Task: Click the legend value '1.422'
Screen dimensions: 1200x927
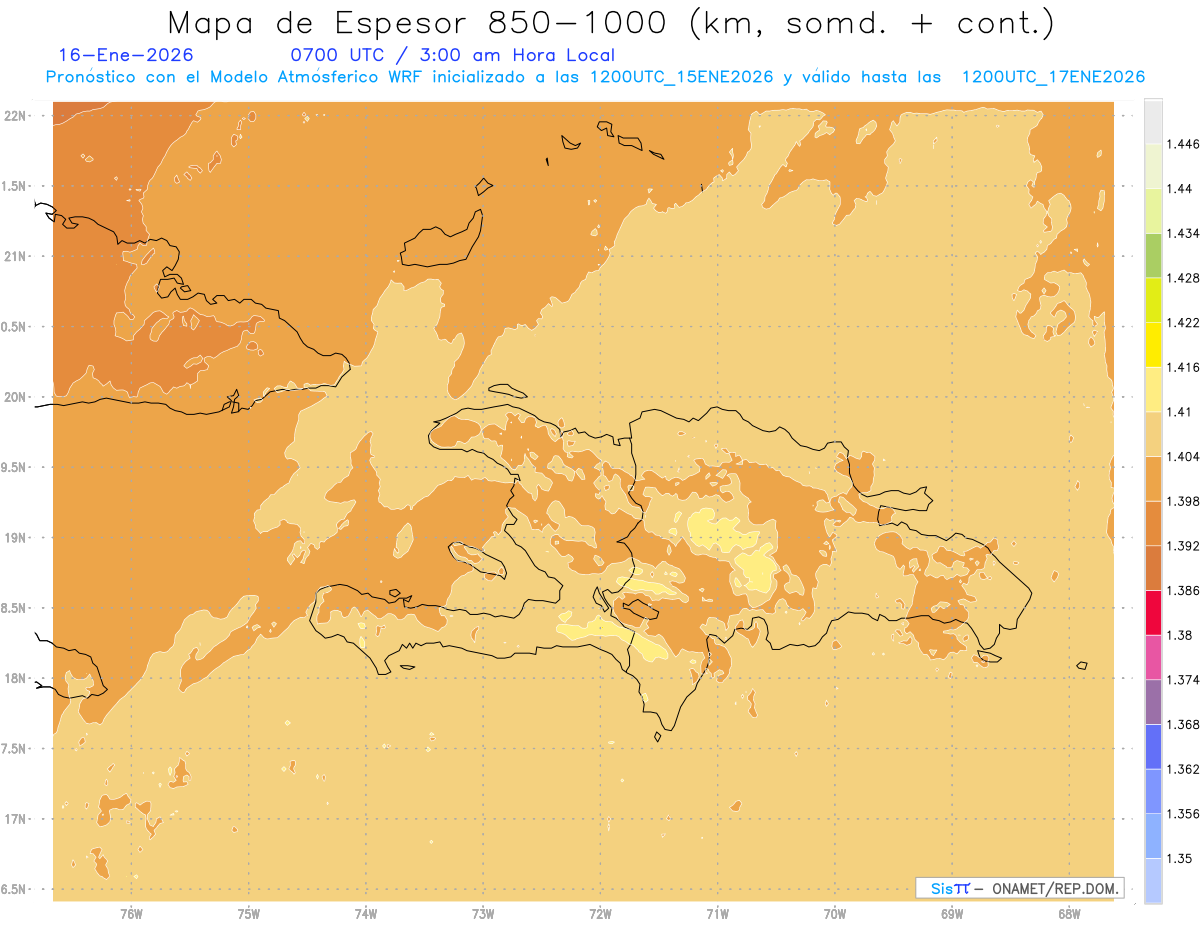Action: coord(1183,322)
